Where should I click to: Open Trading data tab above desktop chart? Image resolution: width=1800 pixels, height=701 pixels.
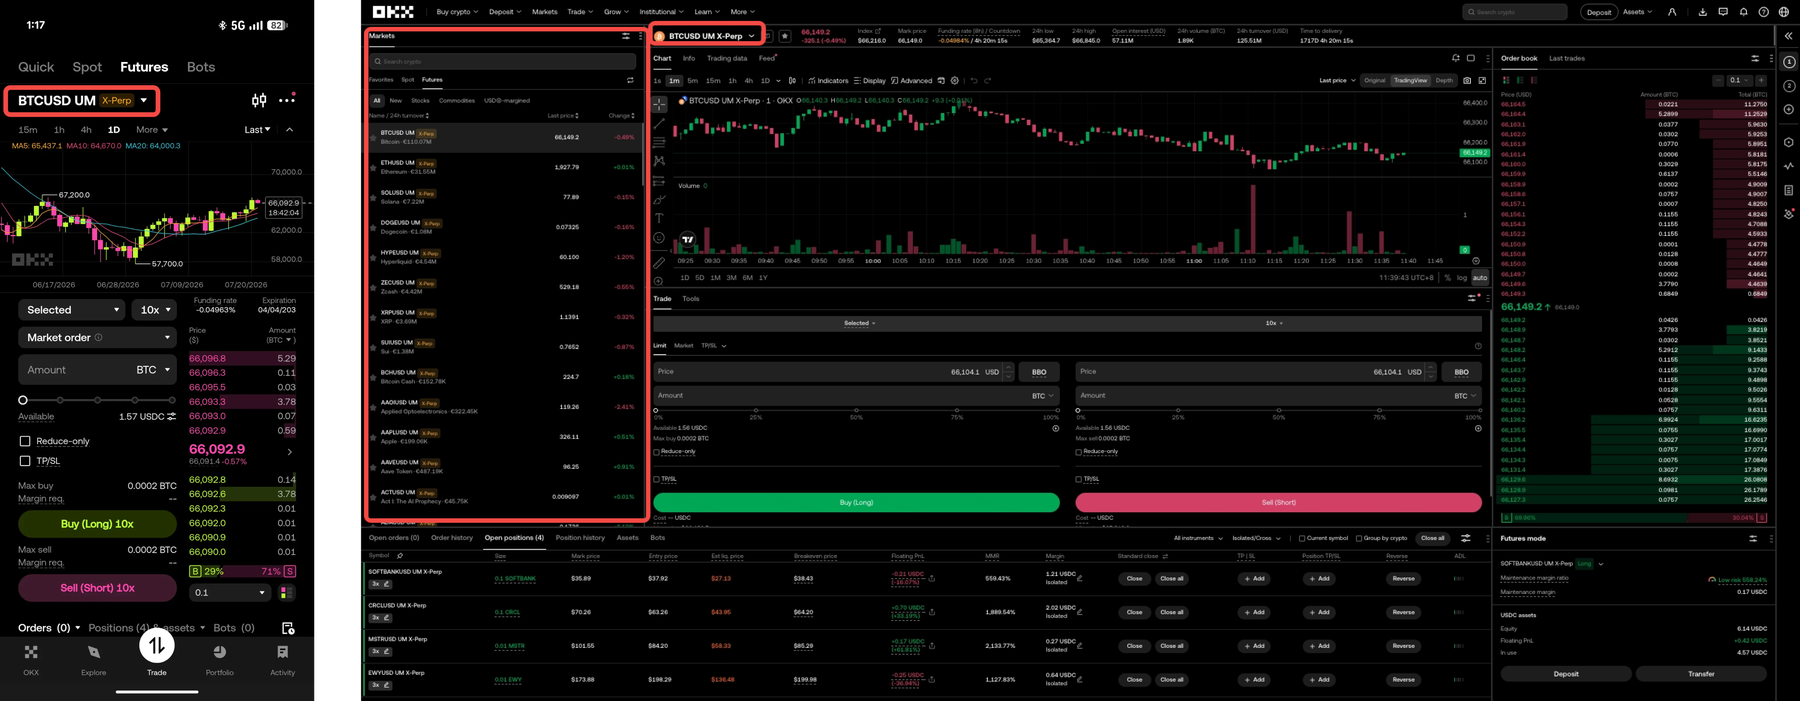coord(727,58)
